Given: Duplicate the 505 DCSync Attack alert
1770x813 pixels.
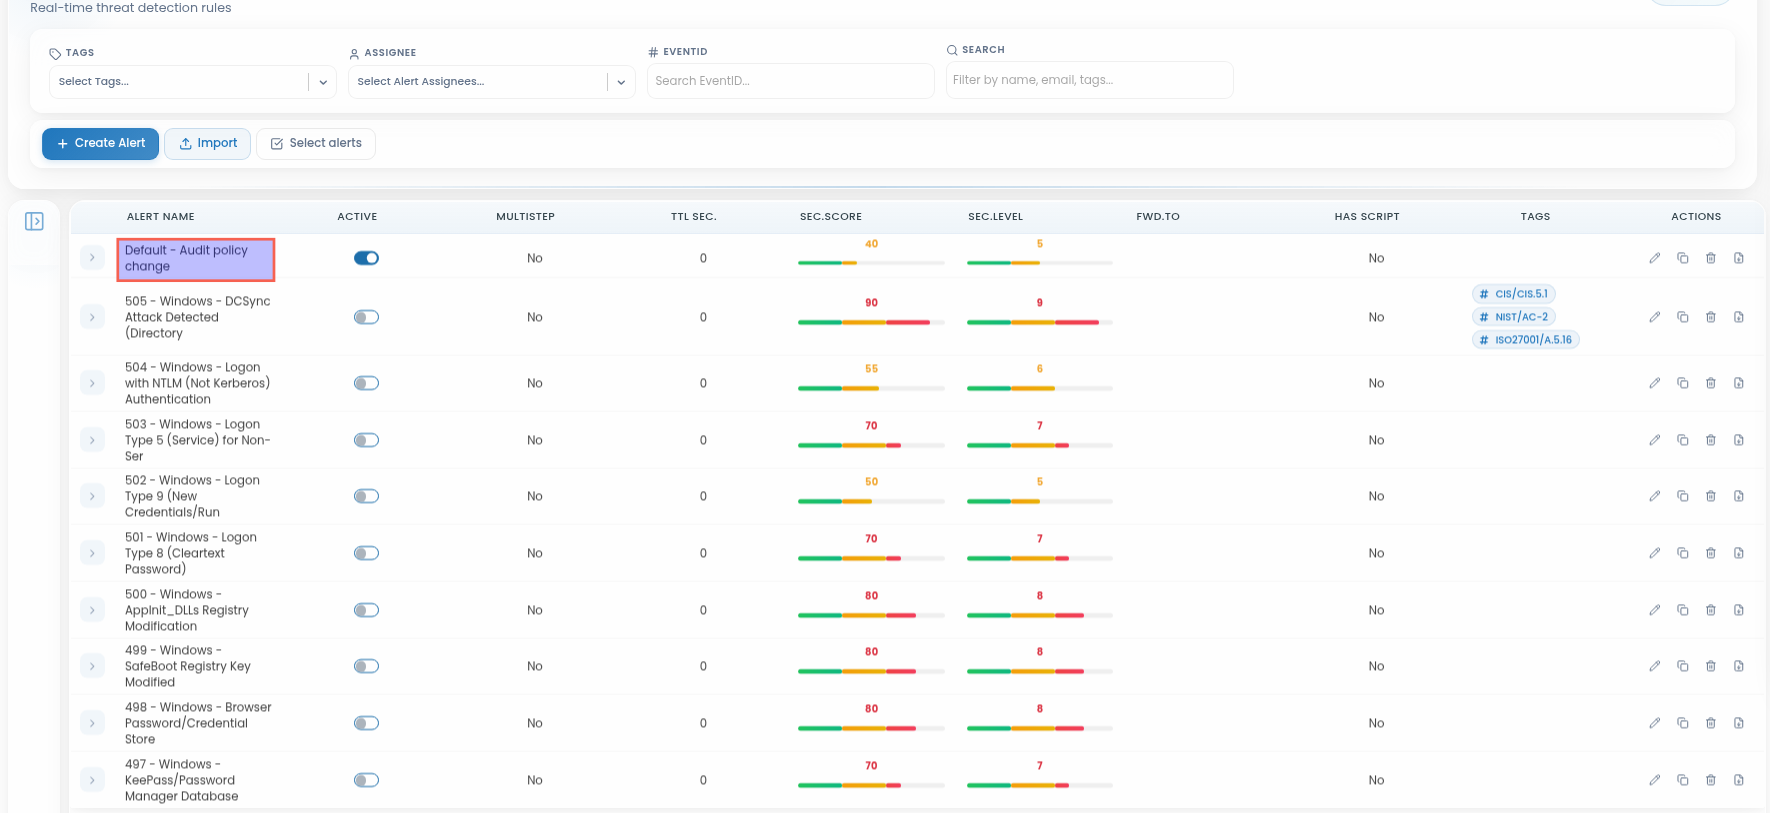Looking at the screenshot, I should tap(1682, 317).
